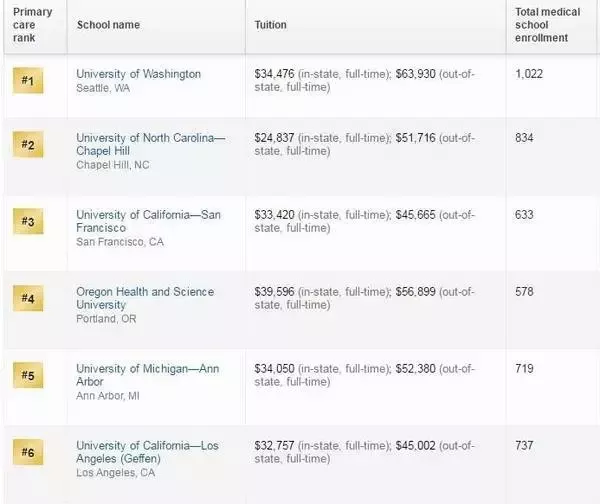The image size is (600, 504).
Task: Open University of Michigan—Ann Arbor link
Action: (x=148, y=375)
